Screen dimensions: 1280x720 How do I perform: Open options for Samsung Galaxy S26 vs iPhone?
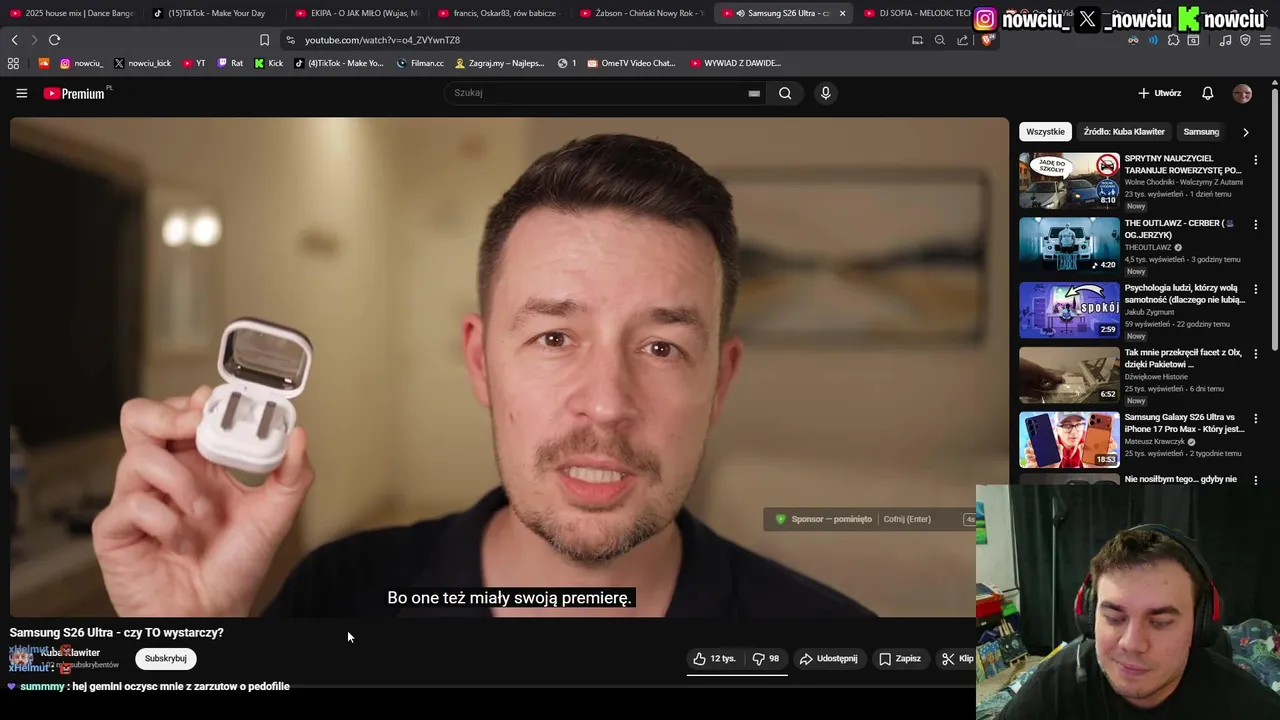(x=1256, y=418)
